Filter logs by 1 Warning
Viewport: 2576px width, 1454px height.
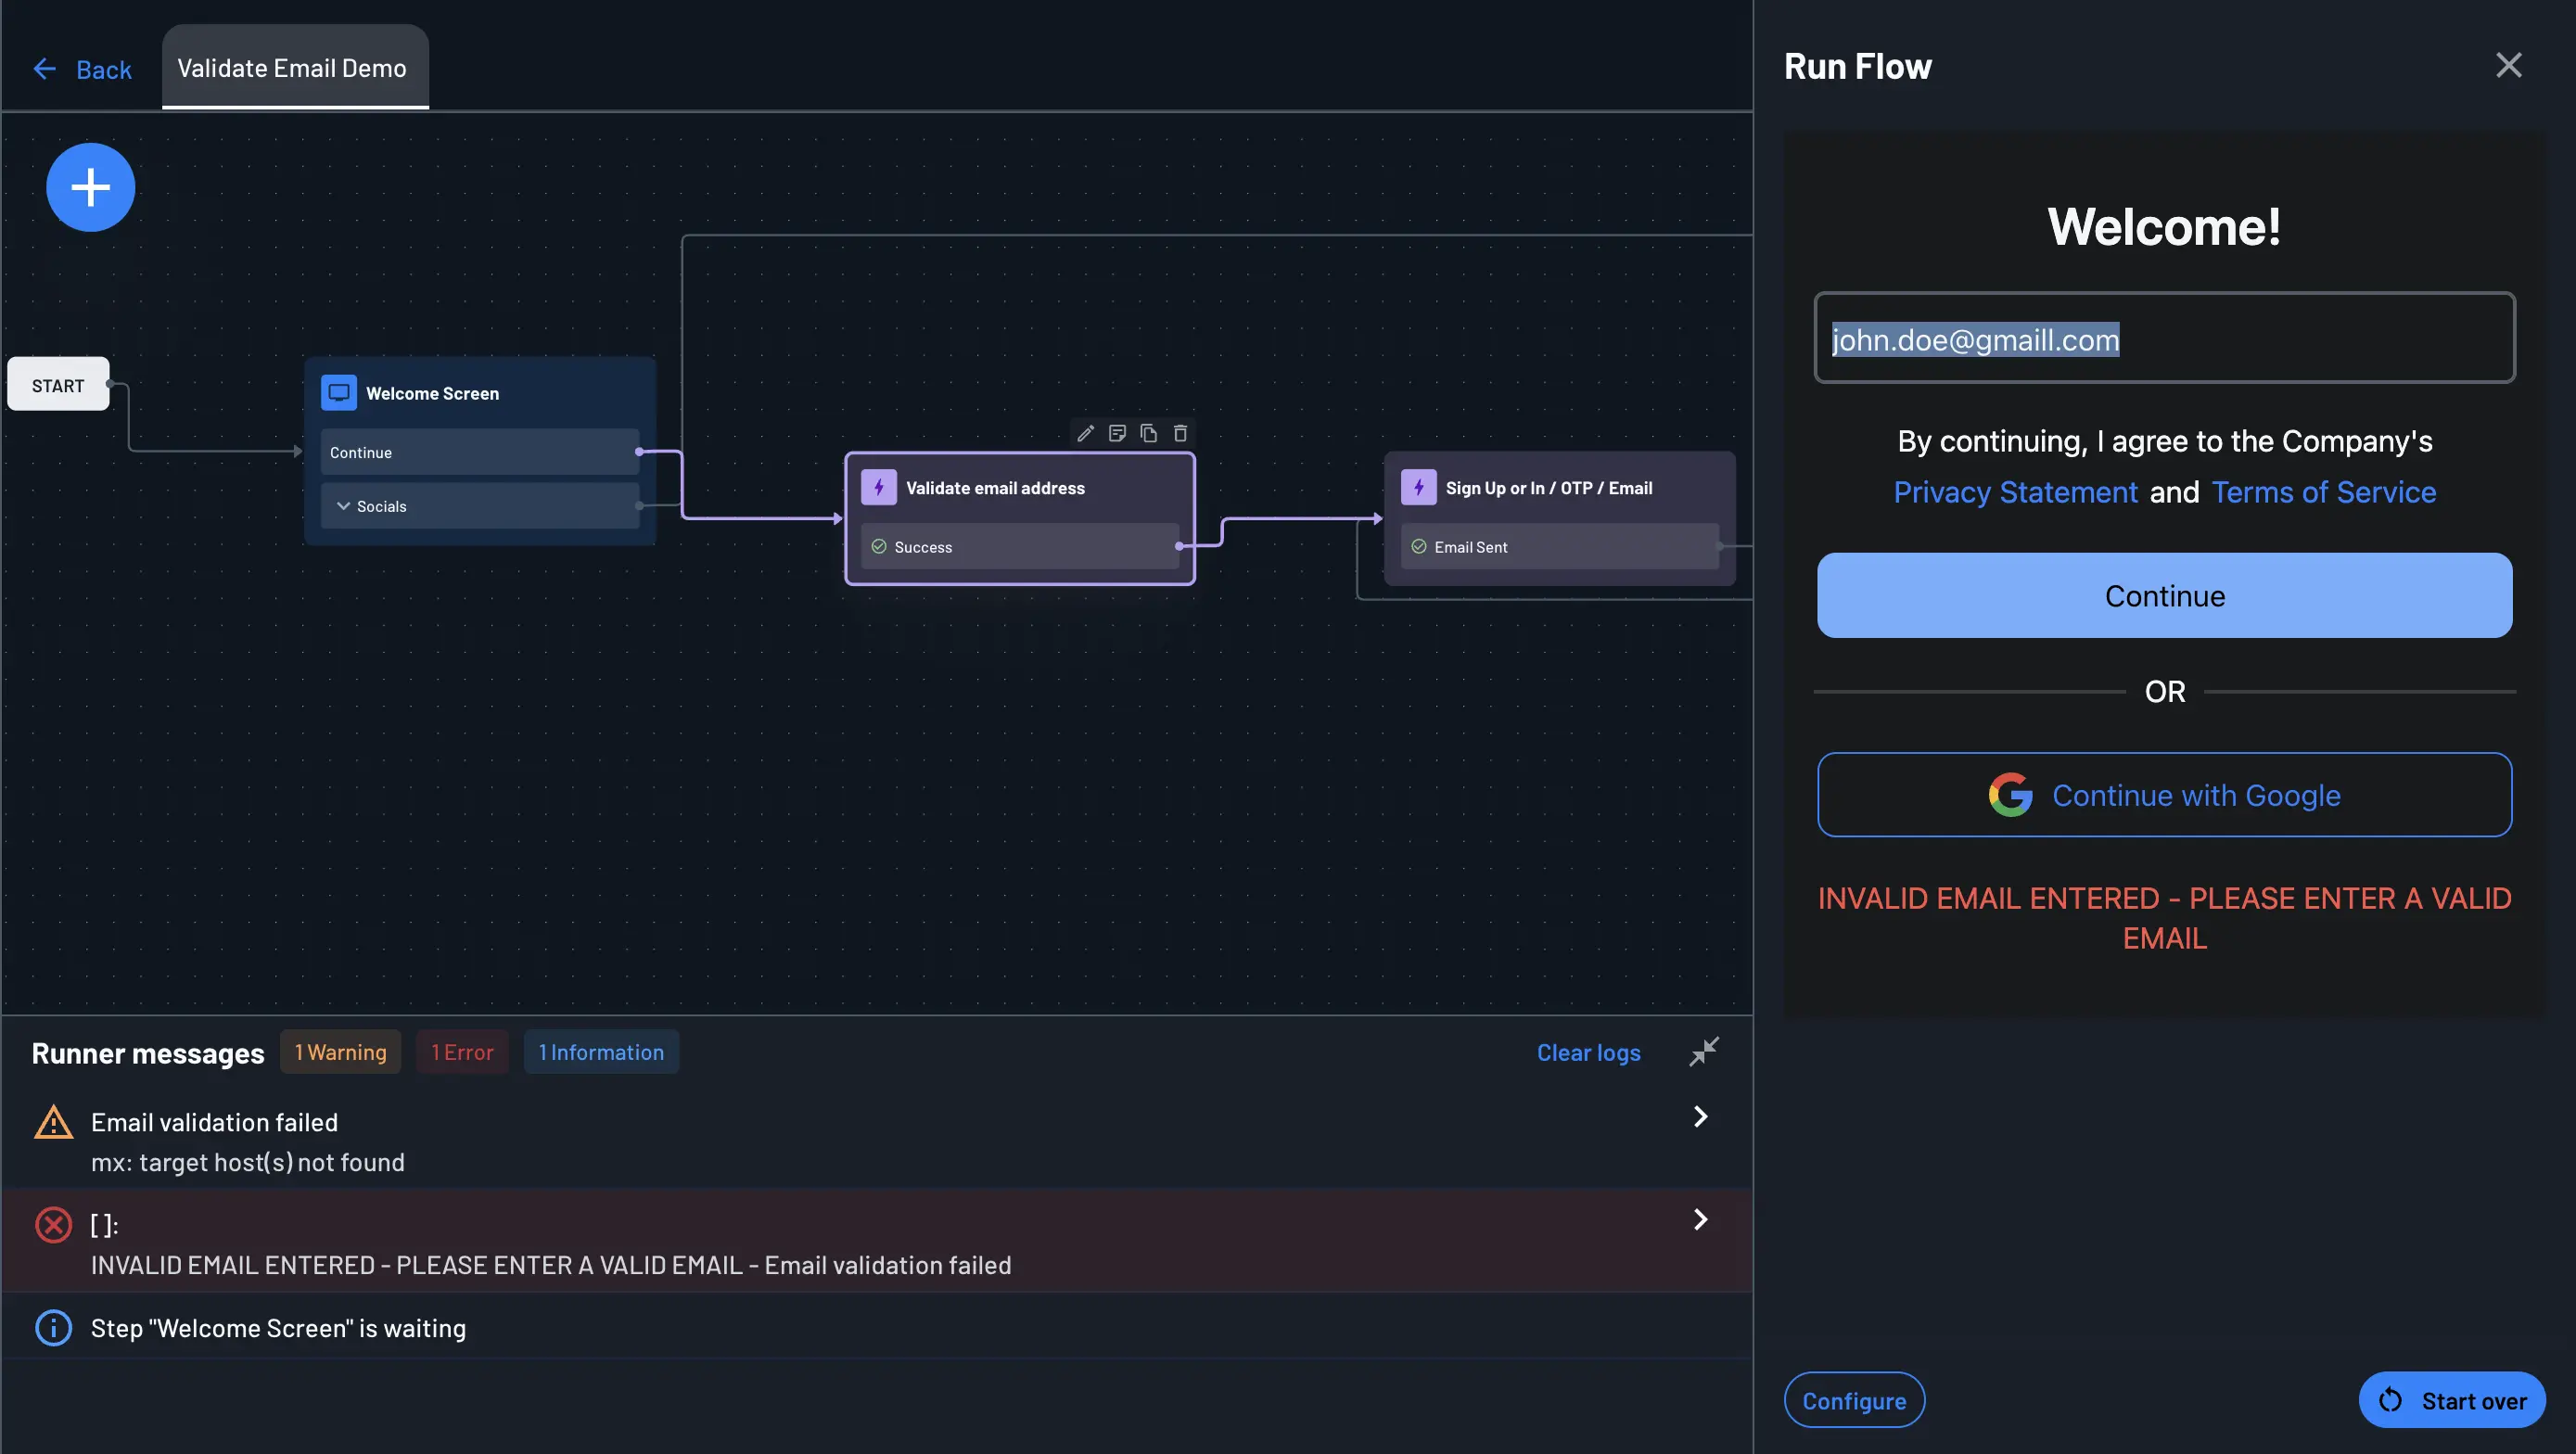coord(340,1051)
